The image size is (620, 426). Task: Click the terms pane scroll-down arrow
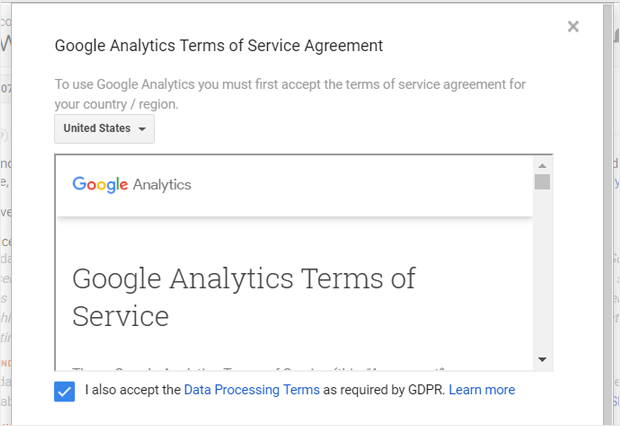point(542,359)
